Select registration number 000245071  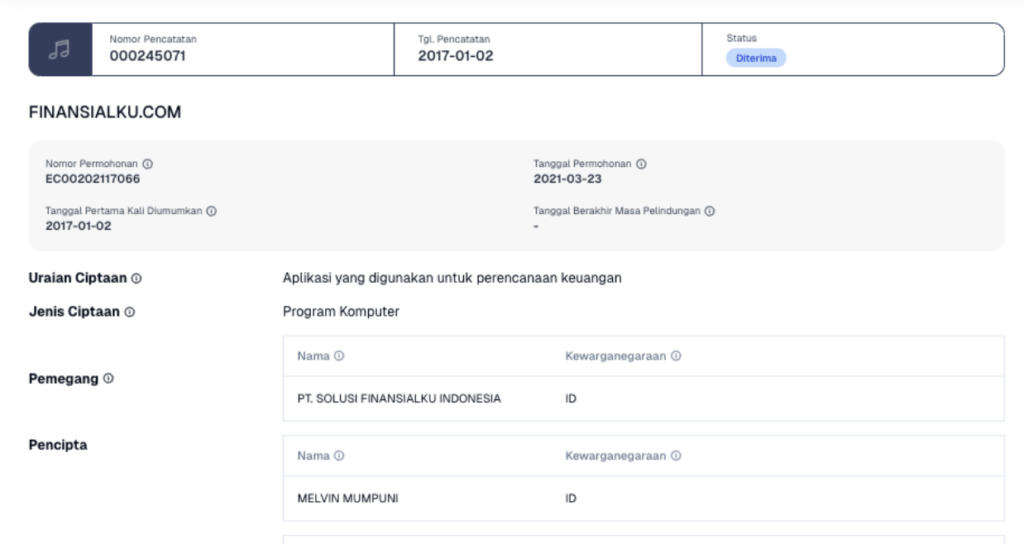148,56
